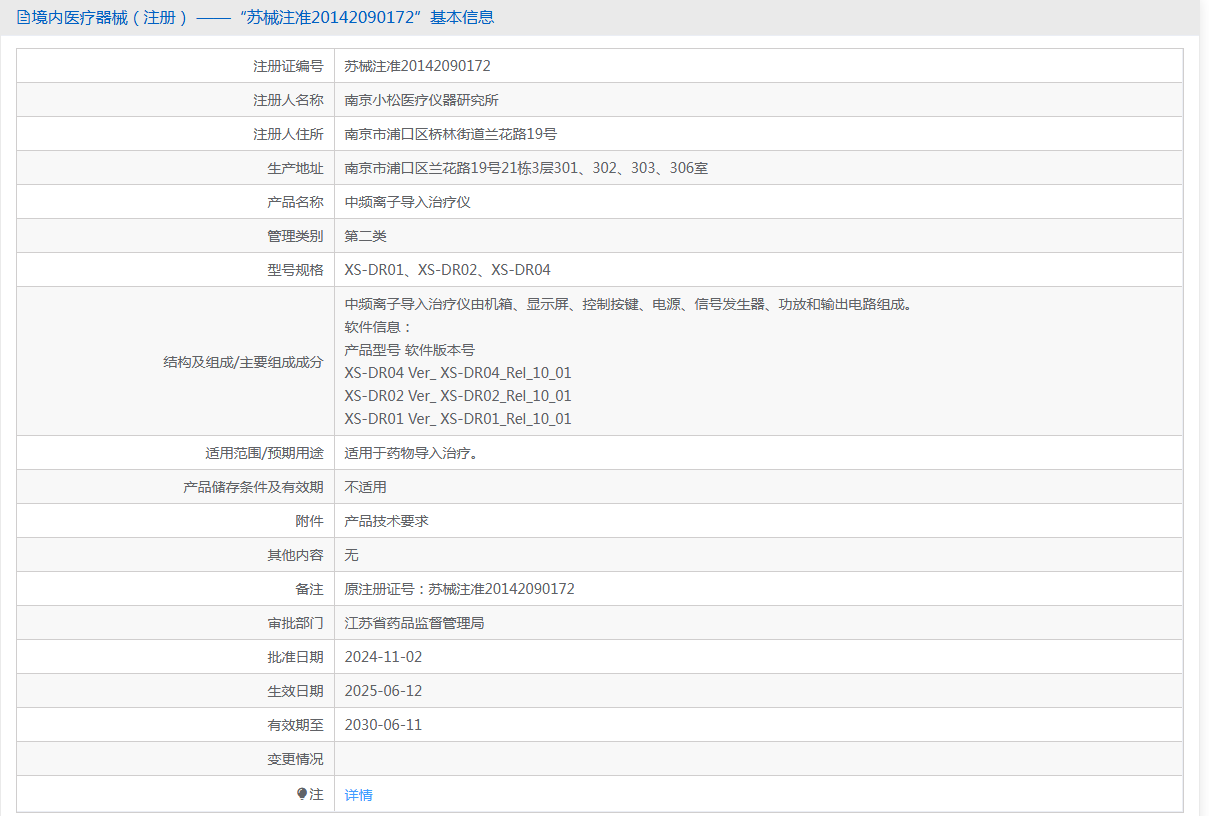This screenshot has width=1209, height=816.
Task: Click the value 无 in 其他内容 row
Action: point(351,555)
